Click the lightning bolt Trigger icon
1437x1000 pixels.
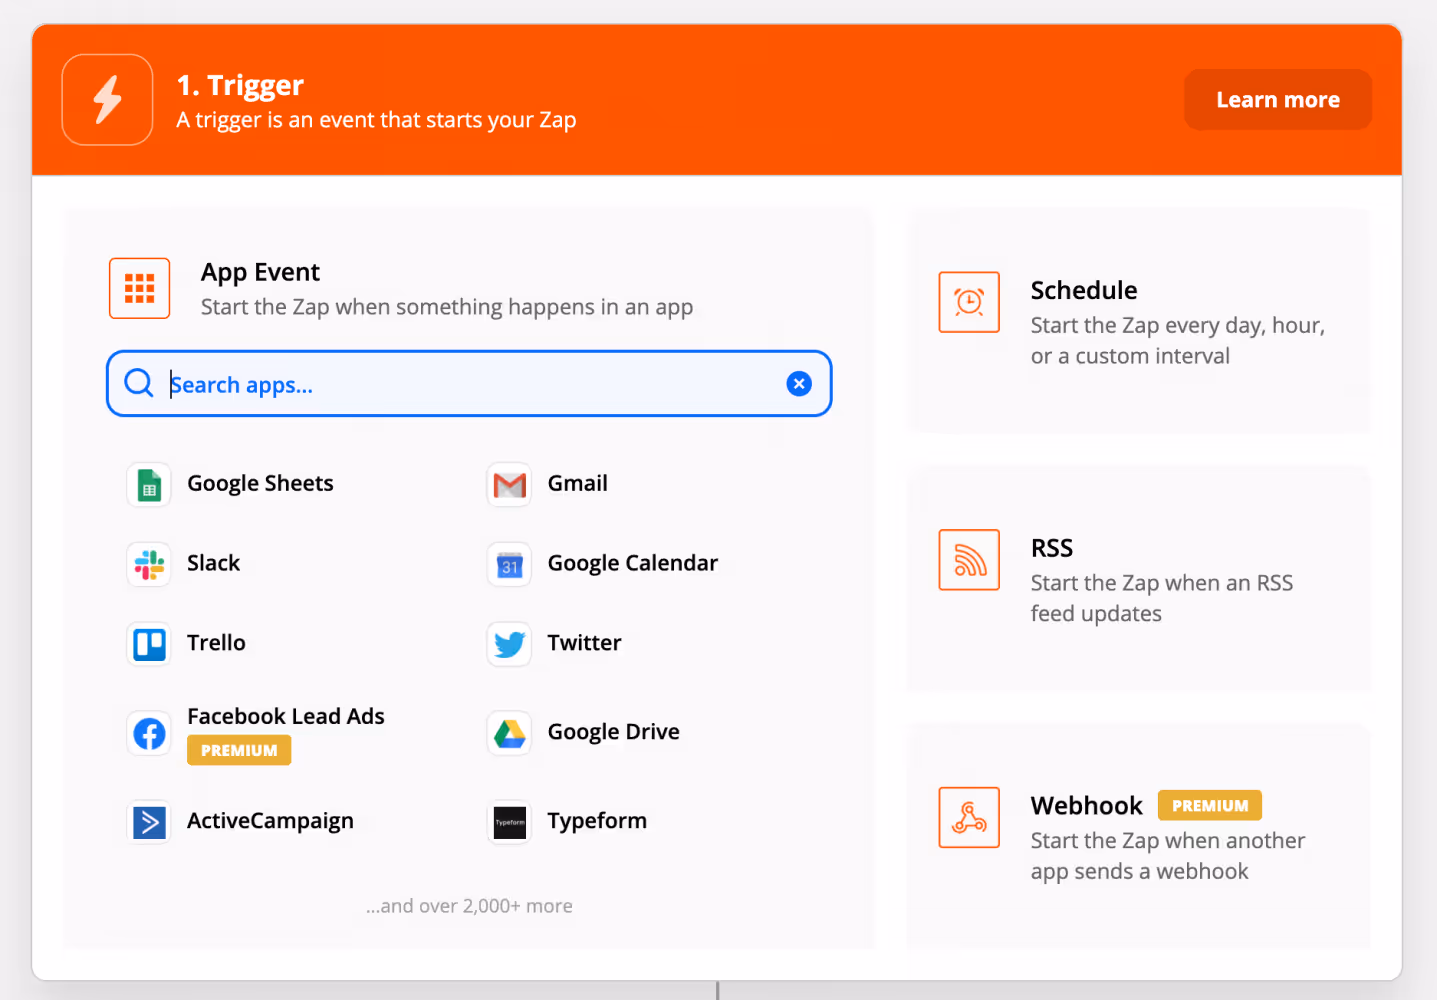point(107,100)
